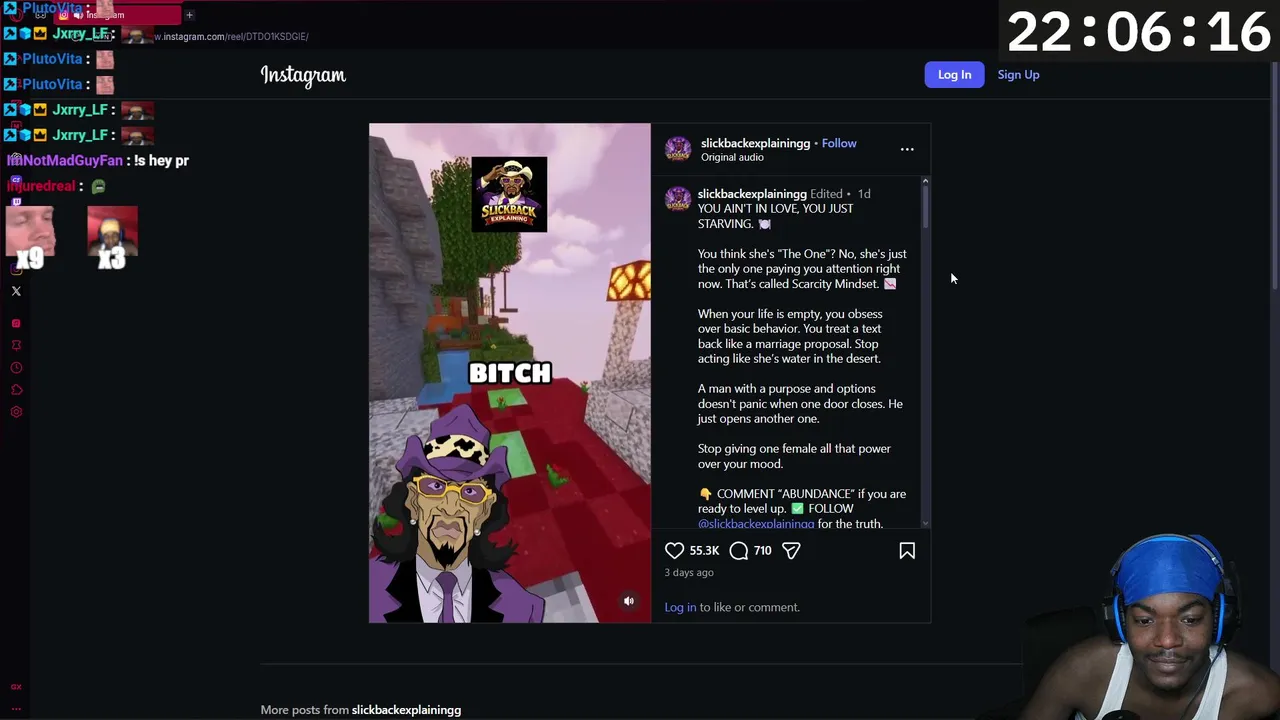The height and width of the screenshot is (720, 1280).
Task: Open the Extensions cube sidebar icon
Action: (16, 390)
